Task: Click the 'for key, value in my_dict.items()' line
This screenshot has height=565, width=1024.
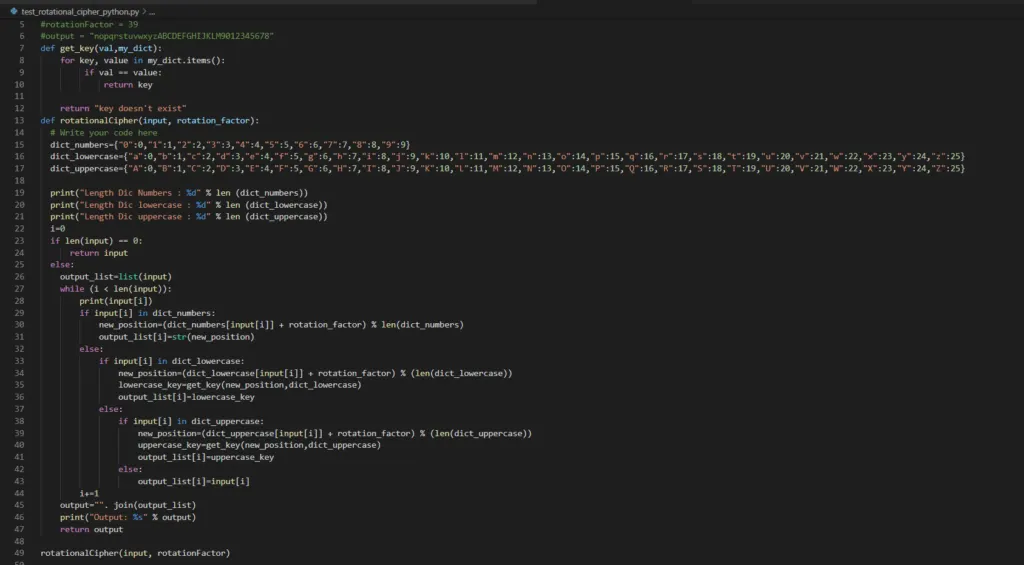Action: tap(142, 60)
